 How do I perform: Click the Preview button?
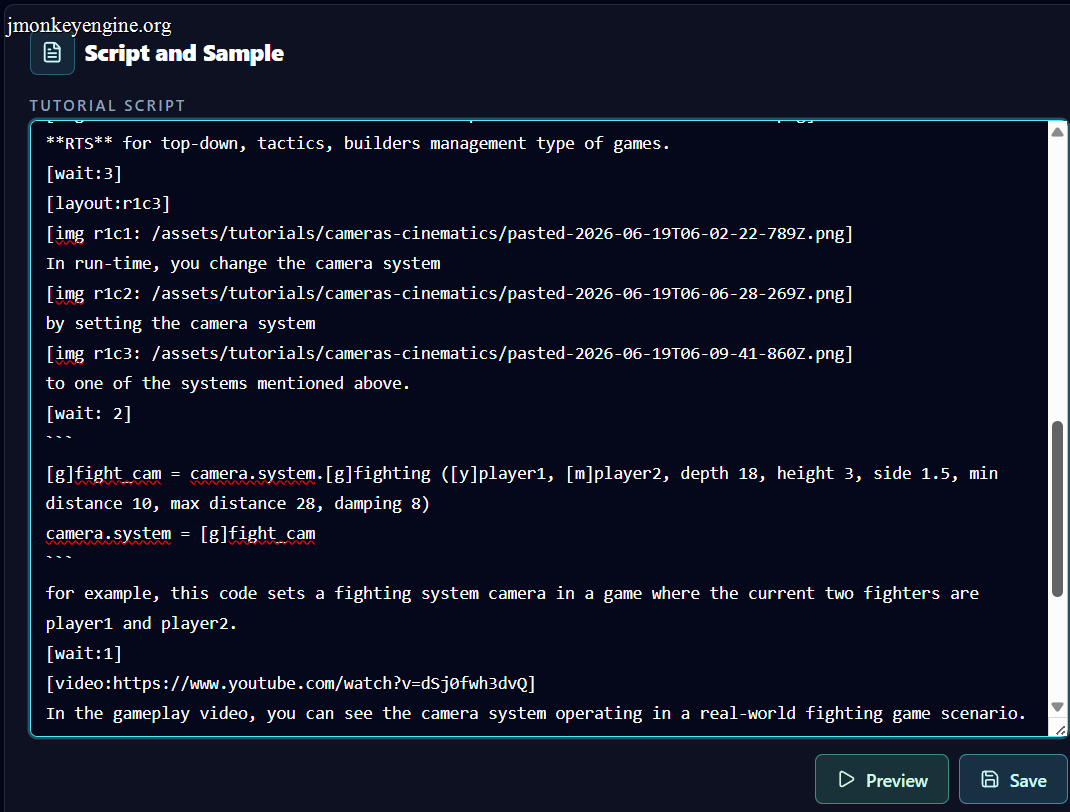(882, 779)
